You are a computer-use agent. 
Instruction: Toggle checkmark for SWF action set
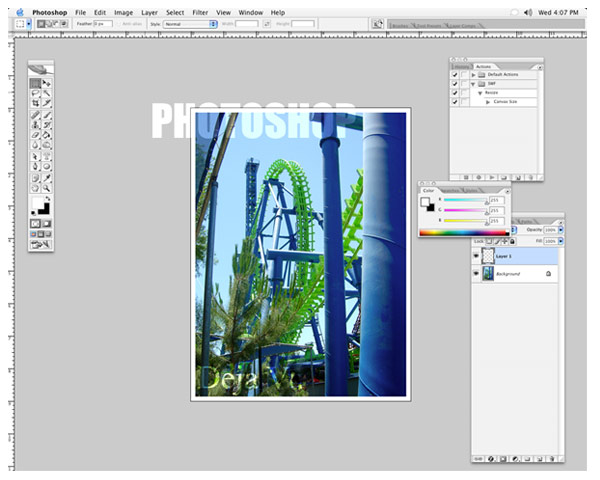coord(455,84)
